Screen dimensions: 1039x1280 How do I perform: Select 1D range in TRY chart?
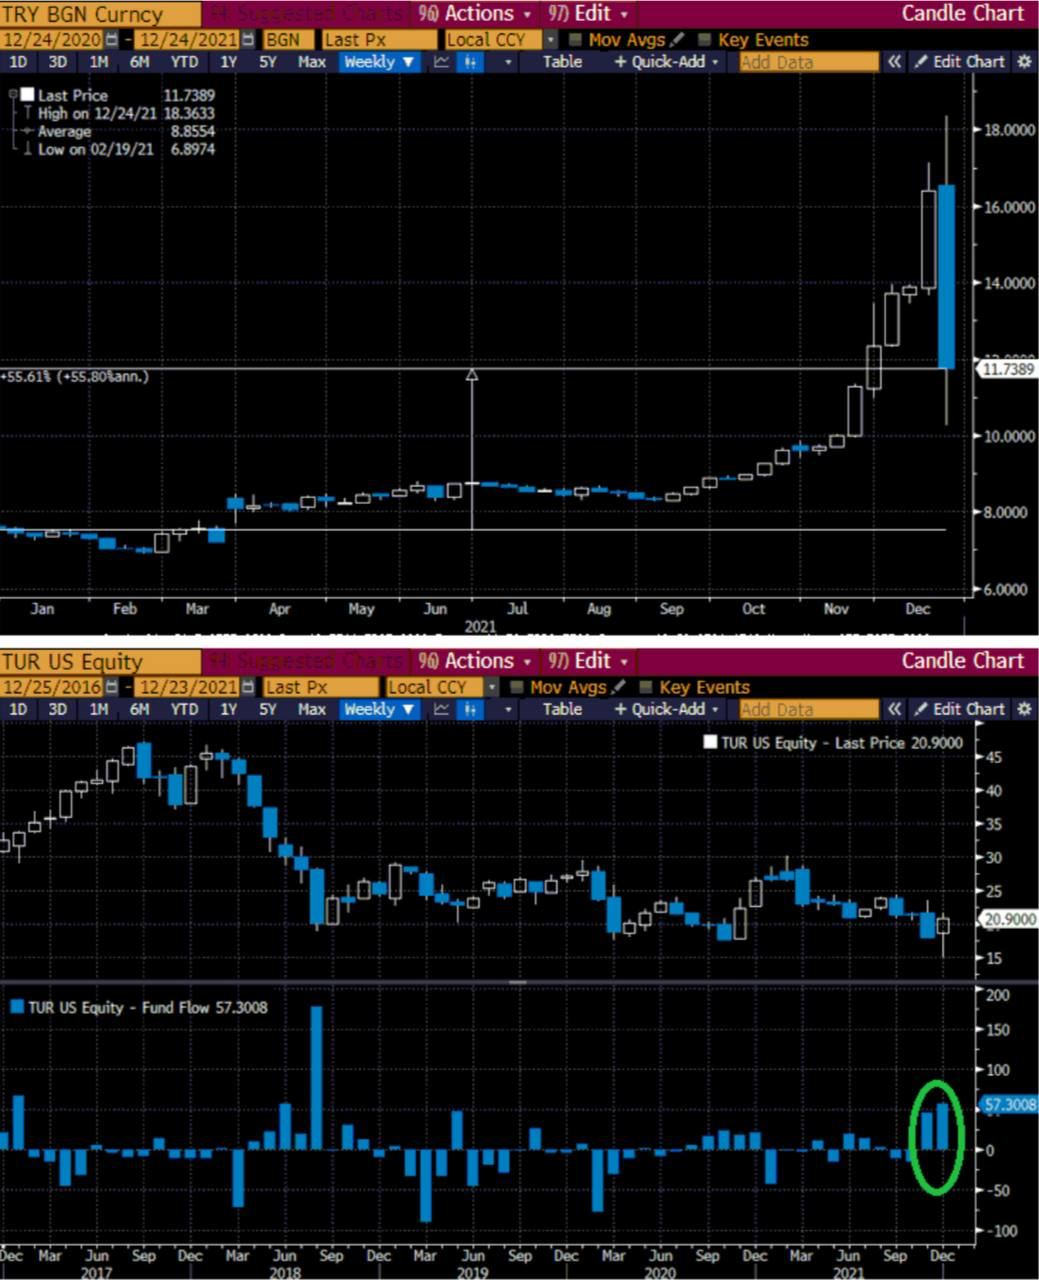coord(18,62)
